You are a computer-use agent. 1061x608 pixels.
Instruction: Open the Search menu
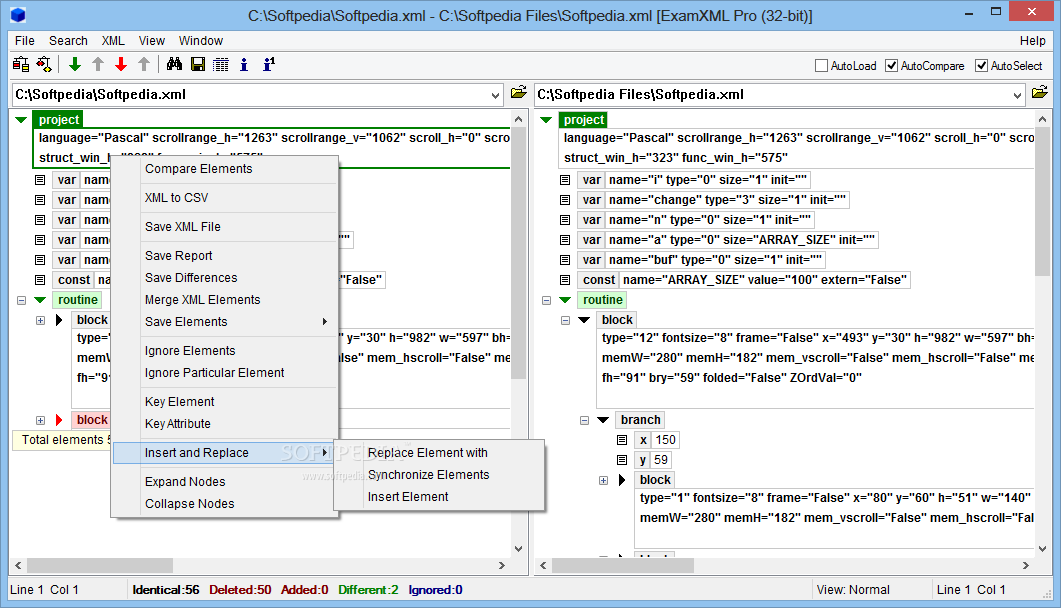[x=68, y=41]
